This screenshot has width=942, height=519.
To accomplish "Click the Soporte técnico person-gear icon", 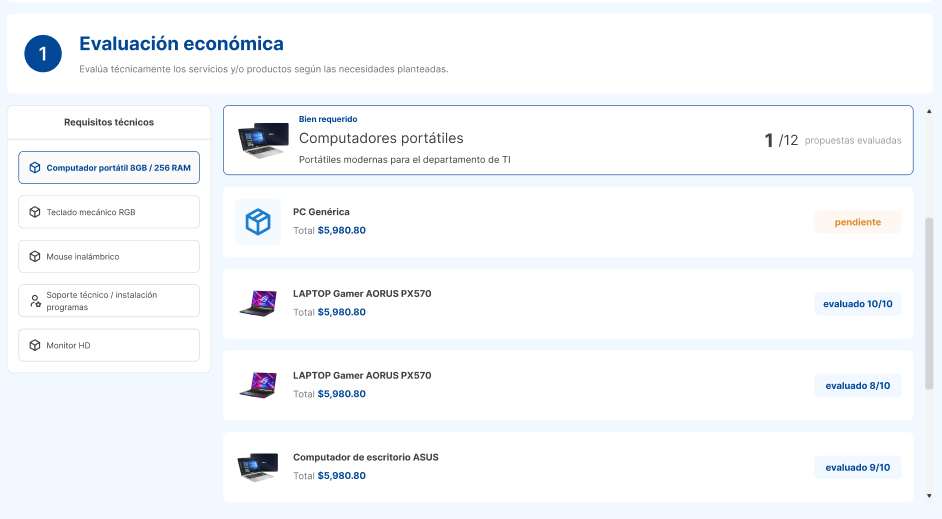I will pyautogui.click(x=35, y=301).
